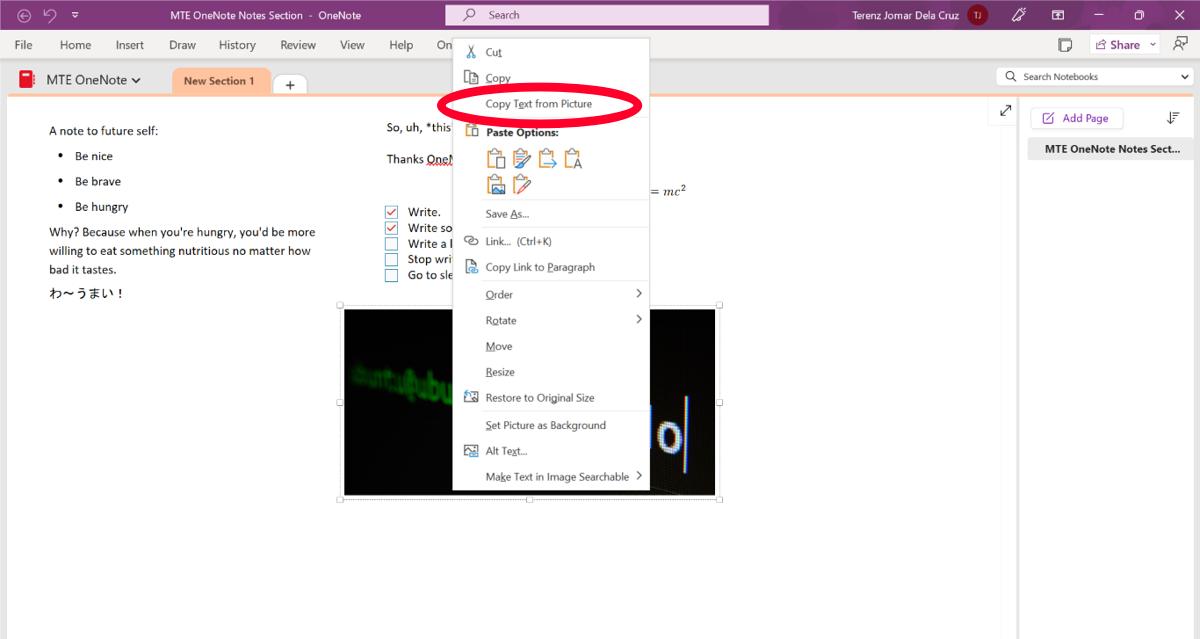1200x639 pixels.
Task: Click the Copy icon in context menu
Action: point(470,77)
